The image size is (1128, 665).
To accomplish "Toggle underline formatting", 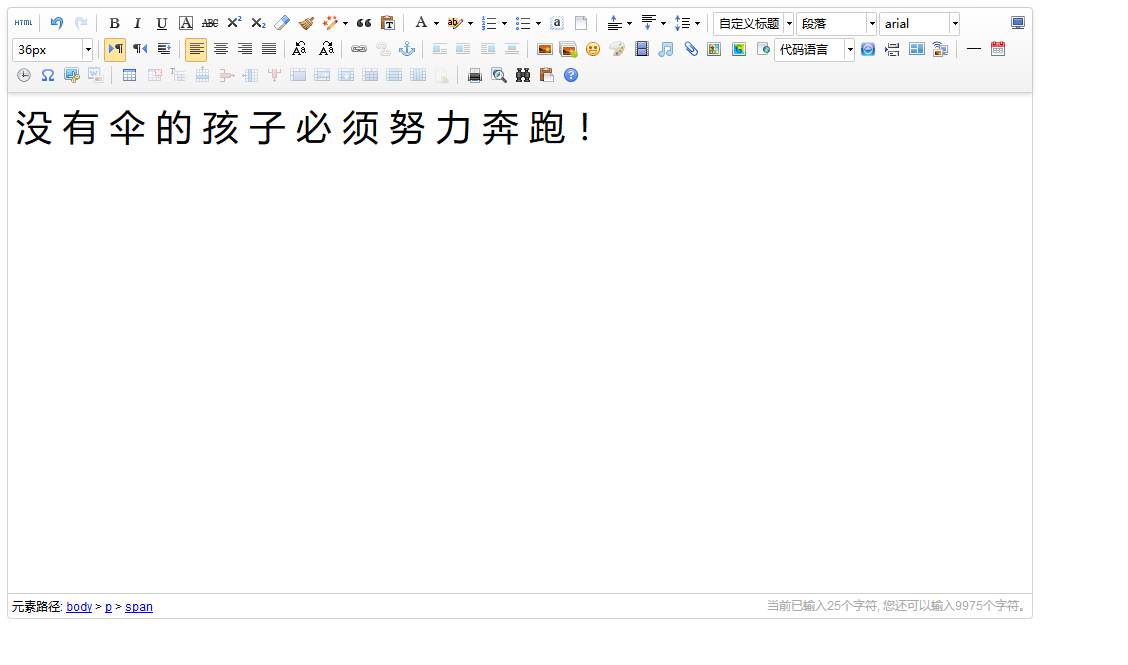I will click(x=162, y=23).
